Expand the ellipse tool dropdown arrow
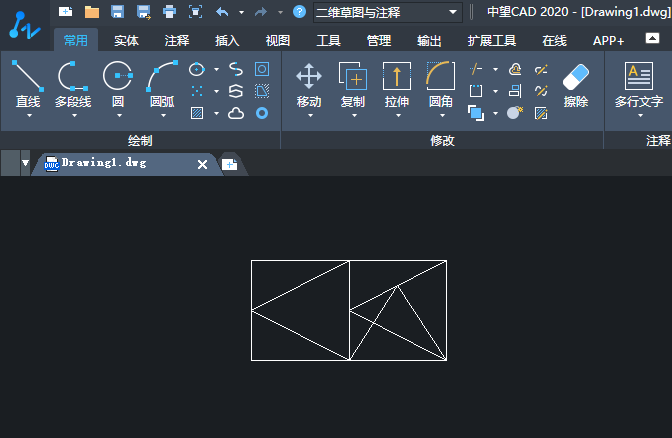 pyautogui.click(x=216, y=69)
